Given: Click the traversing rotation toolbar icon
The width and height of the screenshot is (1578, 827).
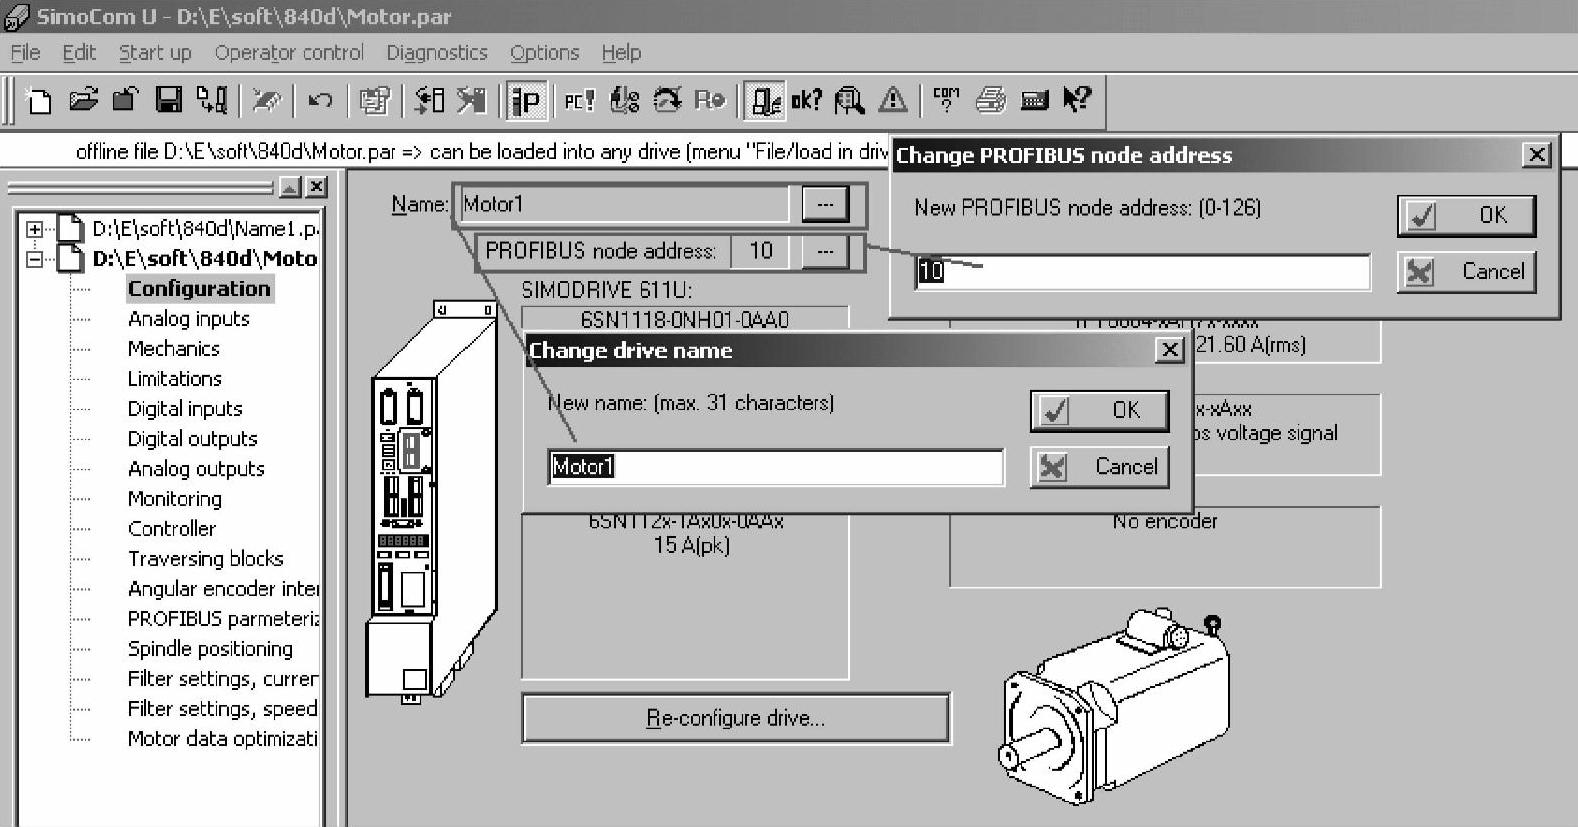Looking at the screenshot, I should tap(667, 99).
